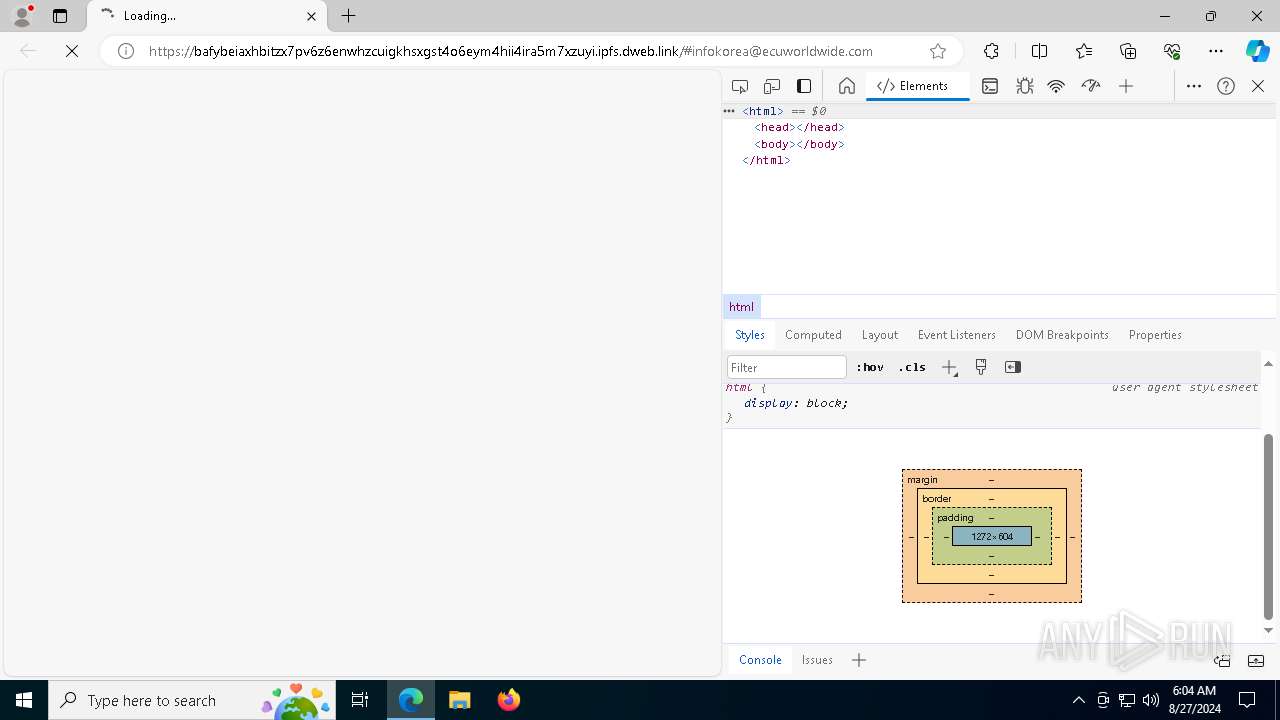Open DevTools help icon

tap(1226, 86)
